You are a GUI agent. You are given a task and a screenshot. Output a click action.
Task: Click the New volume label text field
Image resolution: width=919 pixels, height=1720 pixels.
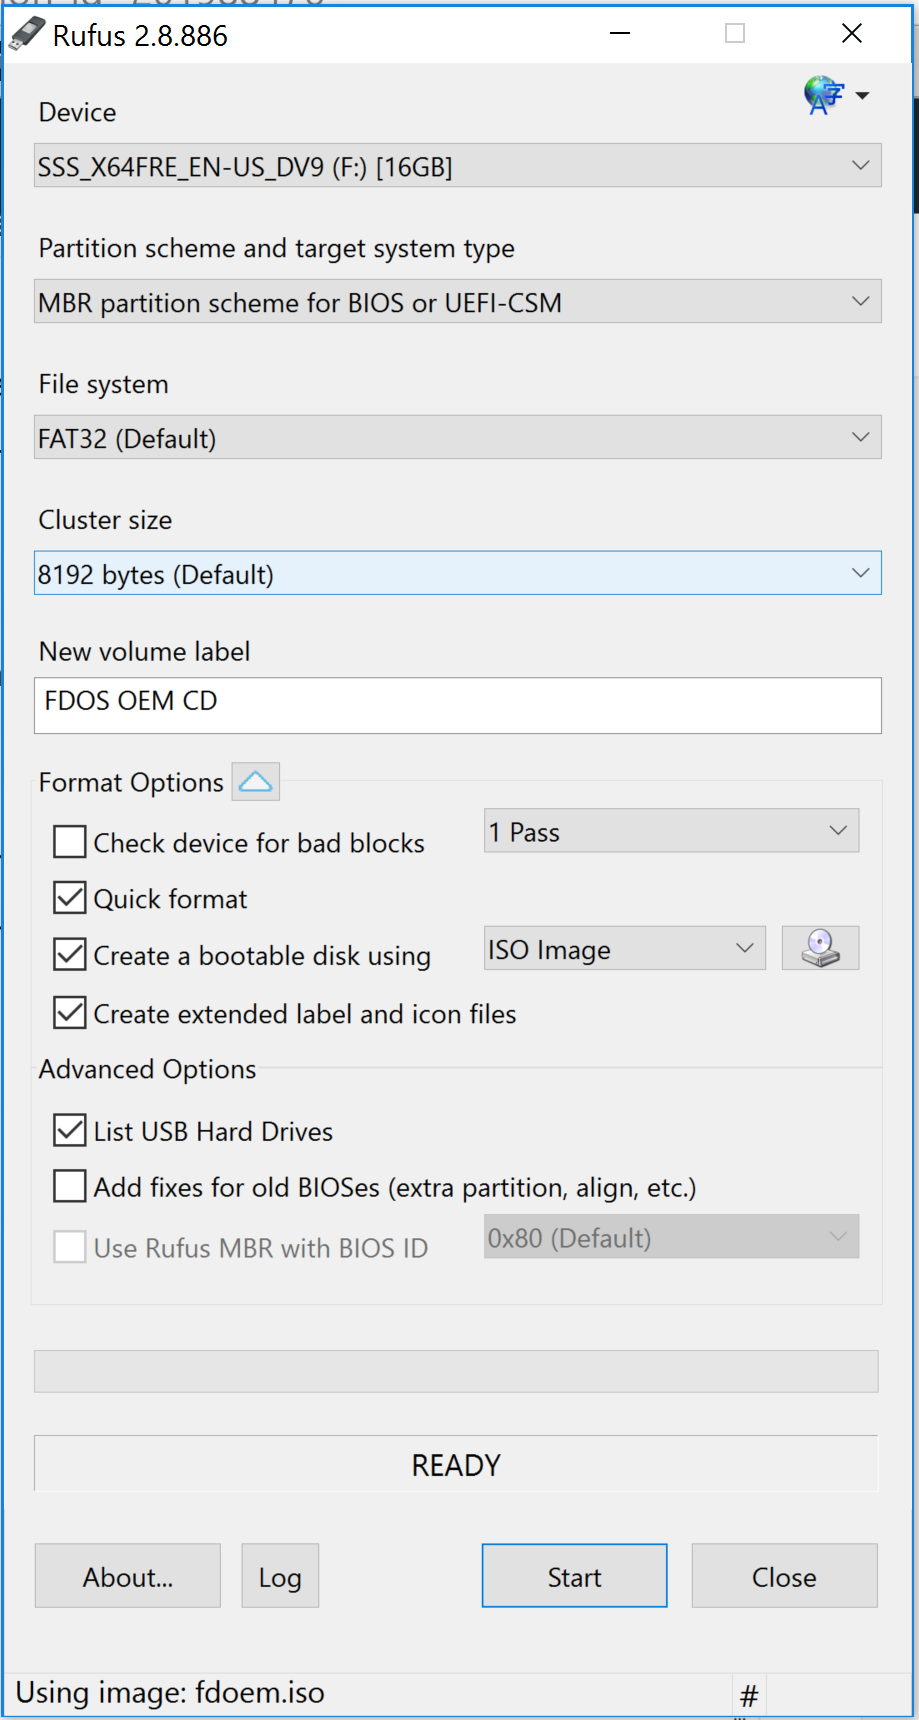[x=457, y=706]
